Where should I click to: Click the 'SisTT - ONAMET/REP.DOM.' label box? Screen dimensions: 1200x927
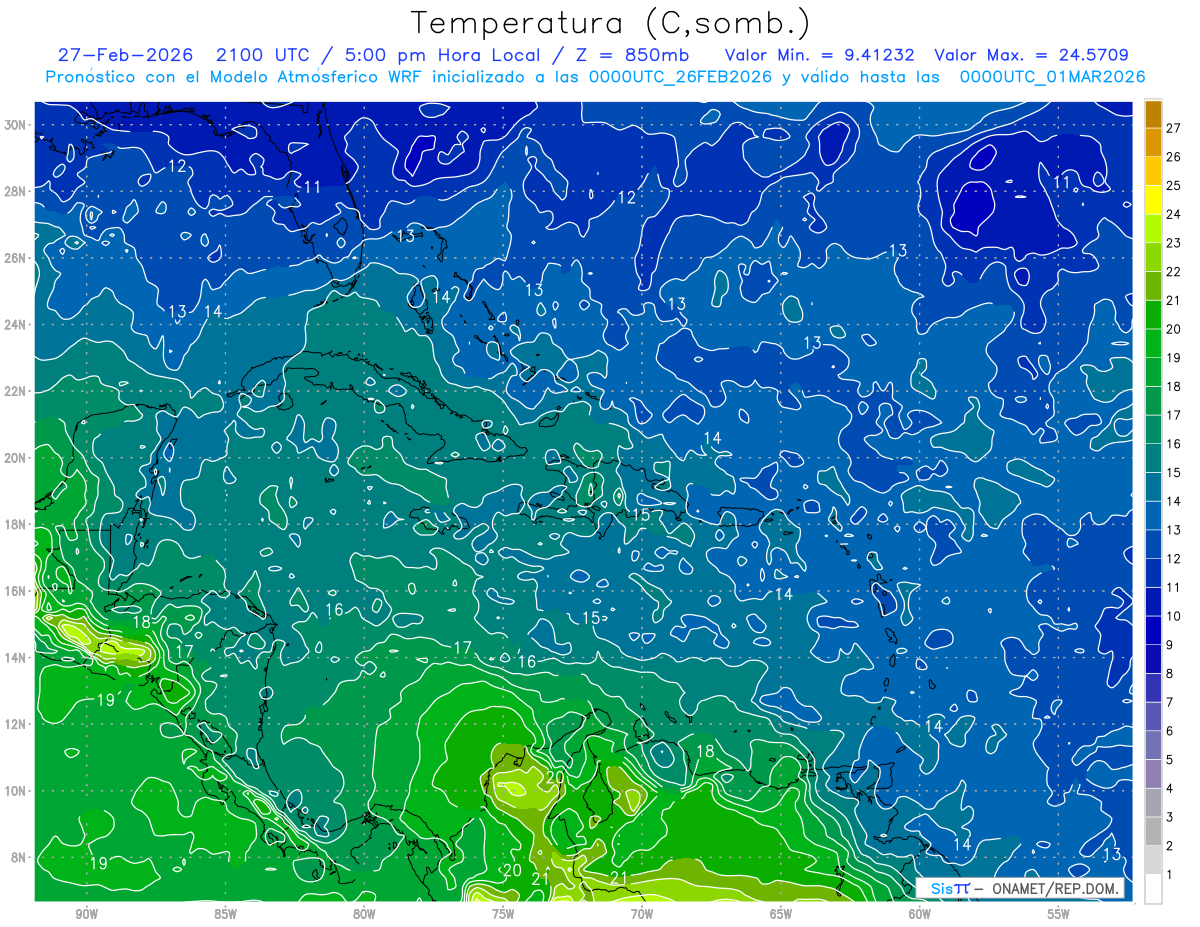1020,888
